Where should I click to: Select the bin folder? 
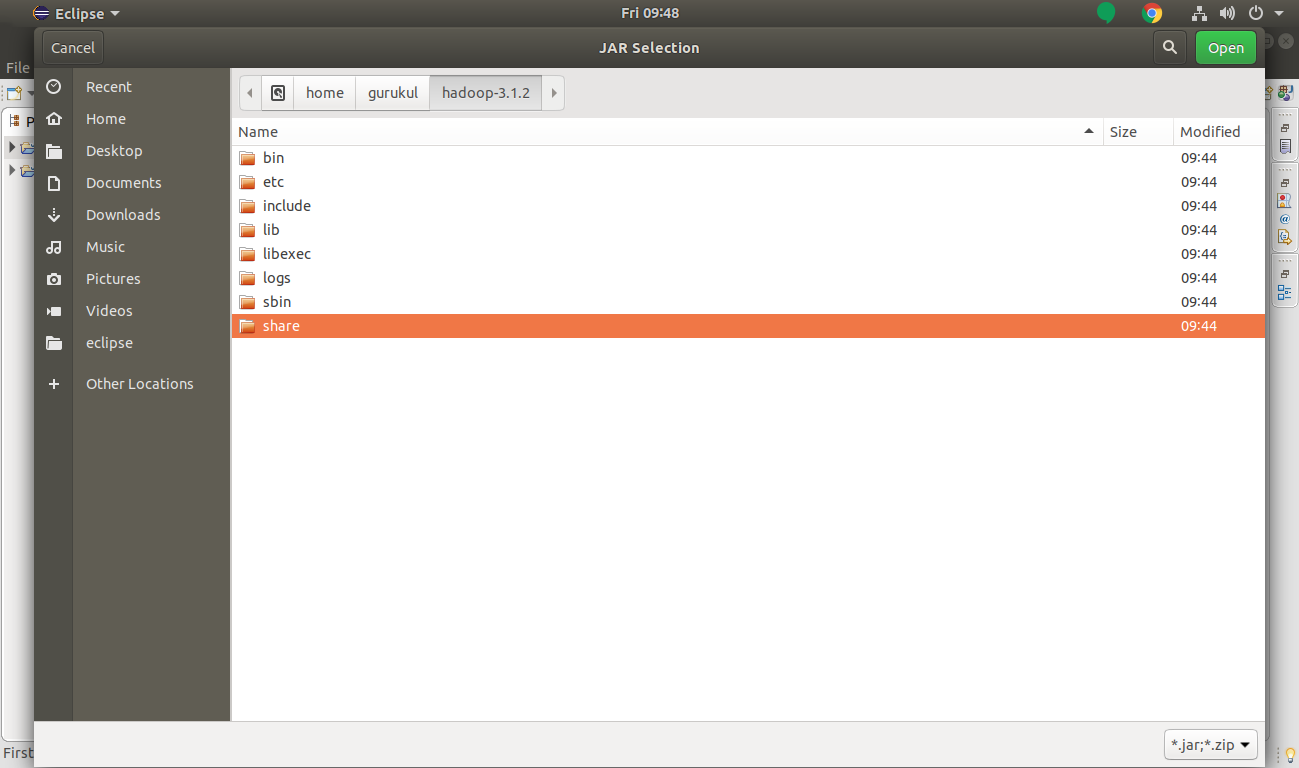(x=748, y=158)
